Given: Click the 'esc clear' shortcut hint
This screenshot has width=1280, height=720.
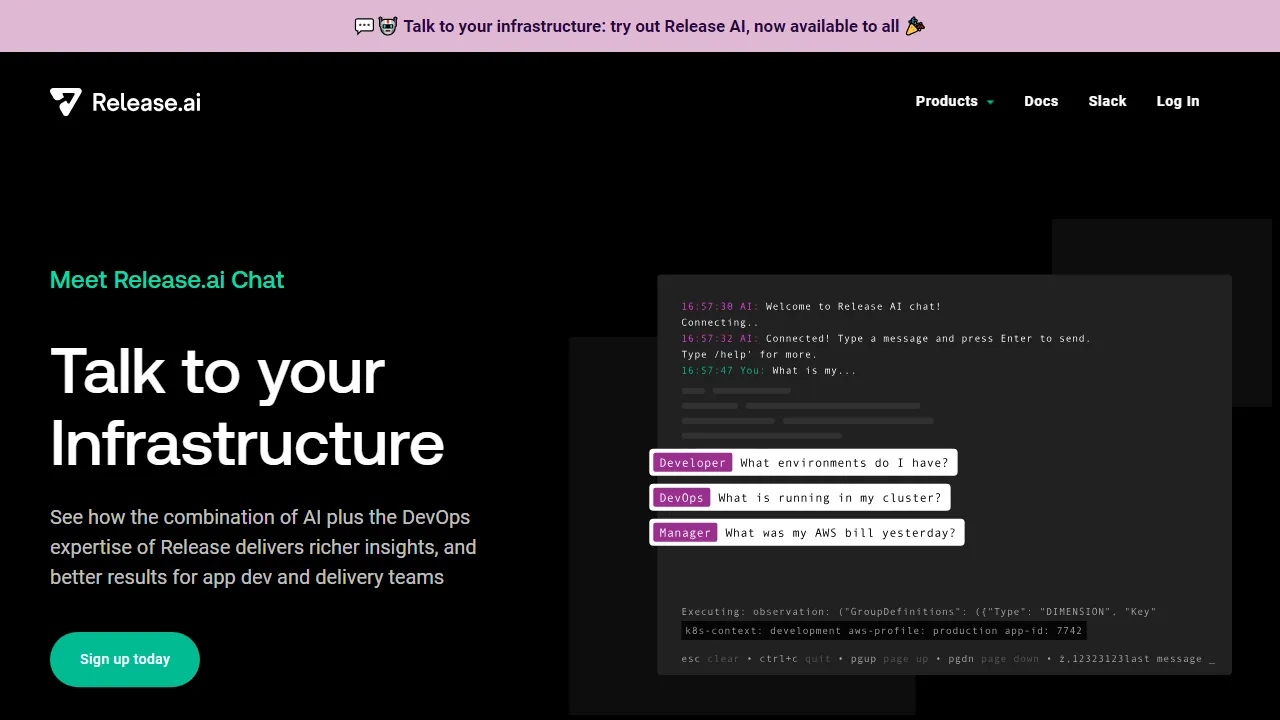Looking at the screenshot, I should 710,659.
